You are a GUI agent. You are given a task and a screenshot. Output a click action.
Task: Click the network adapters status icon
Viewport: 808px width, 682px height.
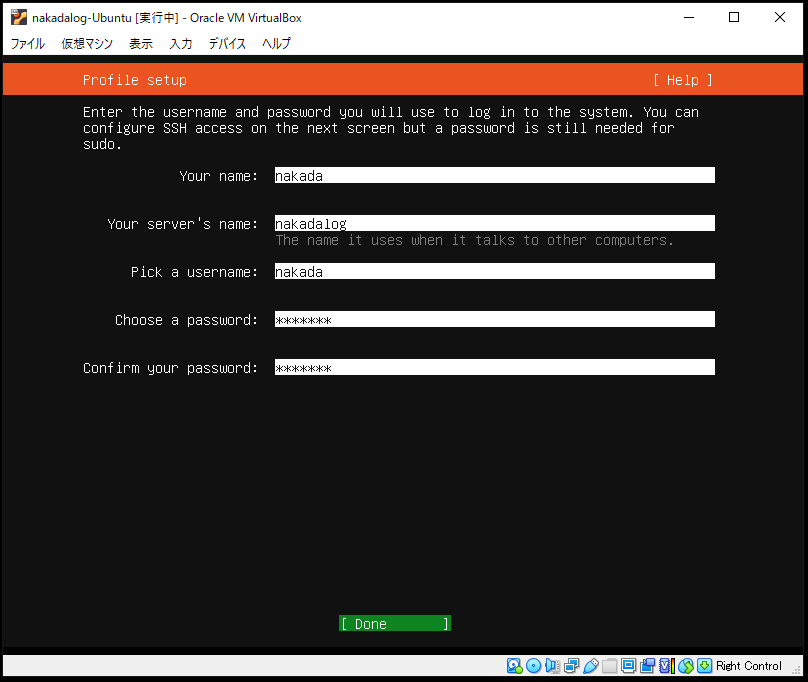(x=572, y=666)
